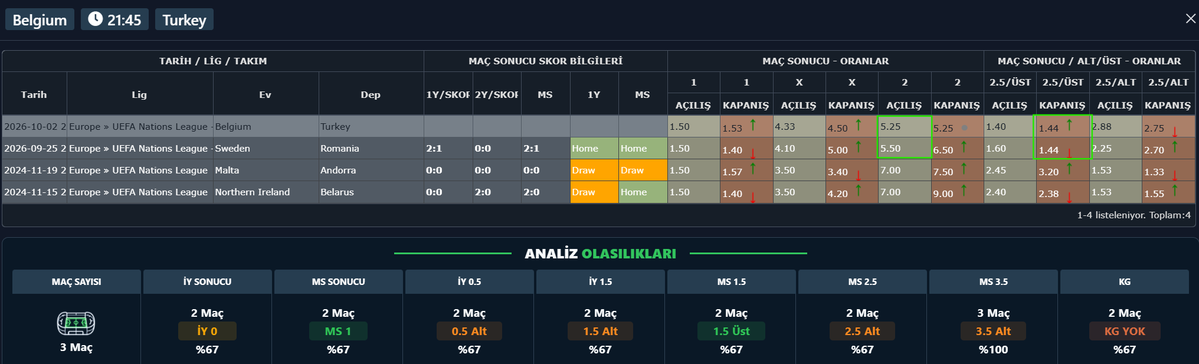The image size is (1199, 364).
Task: Sort table by Tarih column header
Action: pos(34,94)
